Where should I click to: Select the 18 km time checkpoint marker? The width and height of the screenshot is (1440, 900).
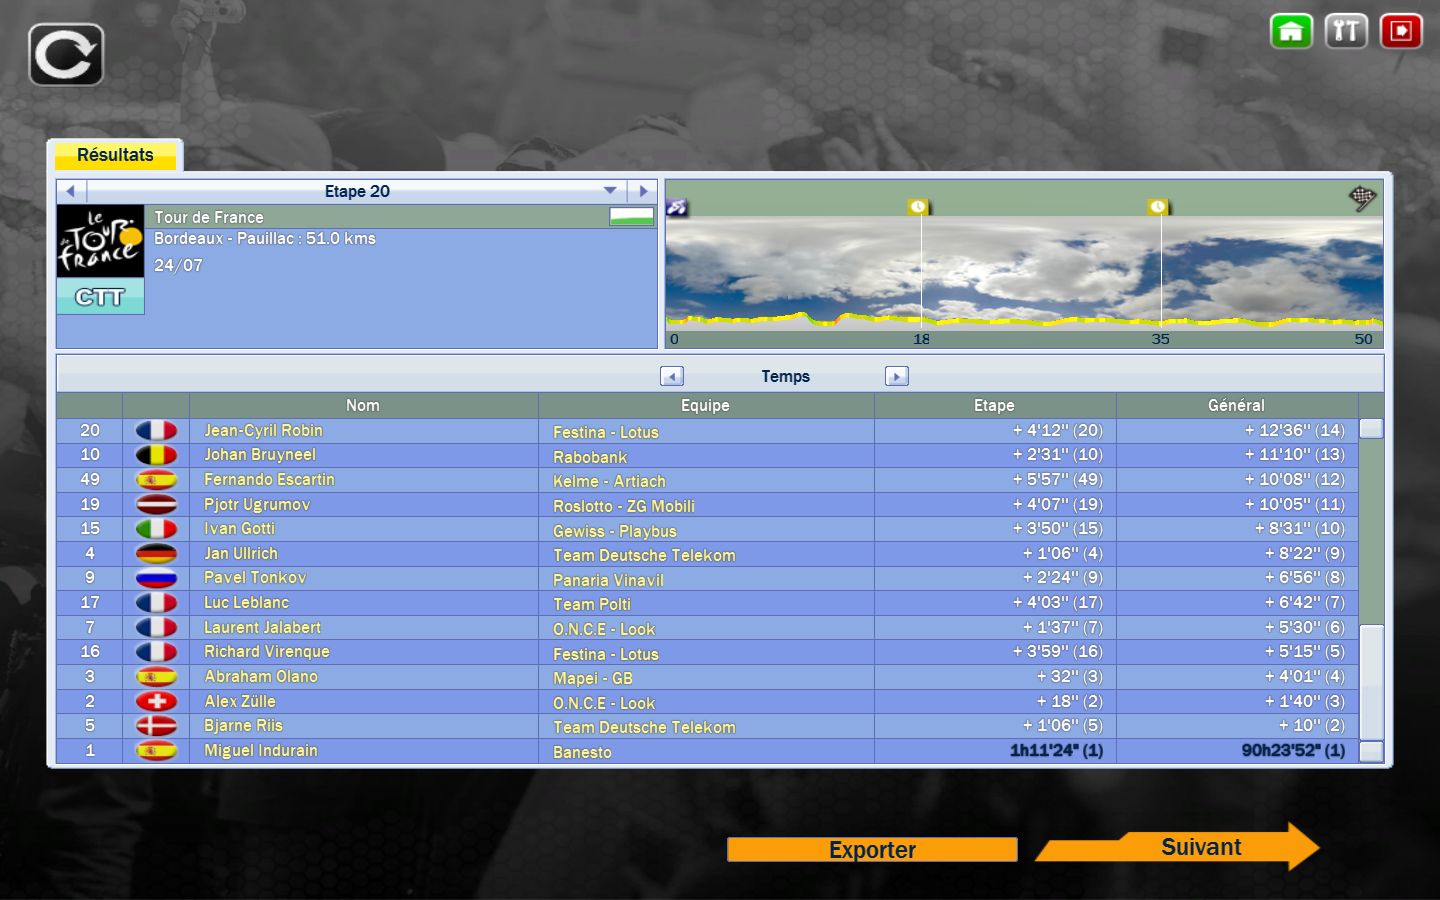918,207
